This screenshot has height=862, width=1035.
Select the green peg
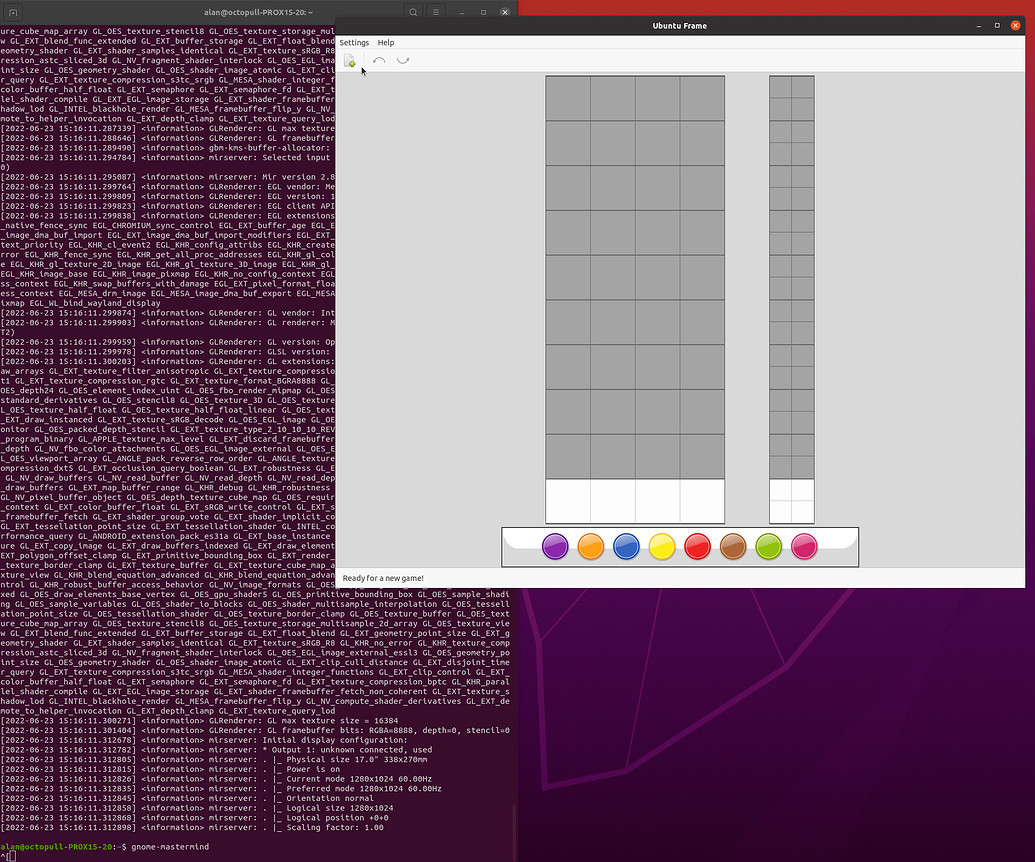click(x=768, y=547)
